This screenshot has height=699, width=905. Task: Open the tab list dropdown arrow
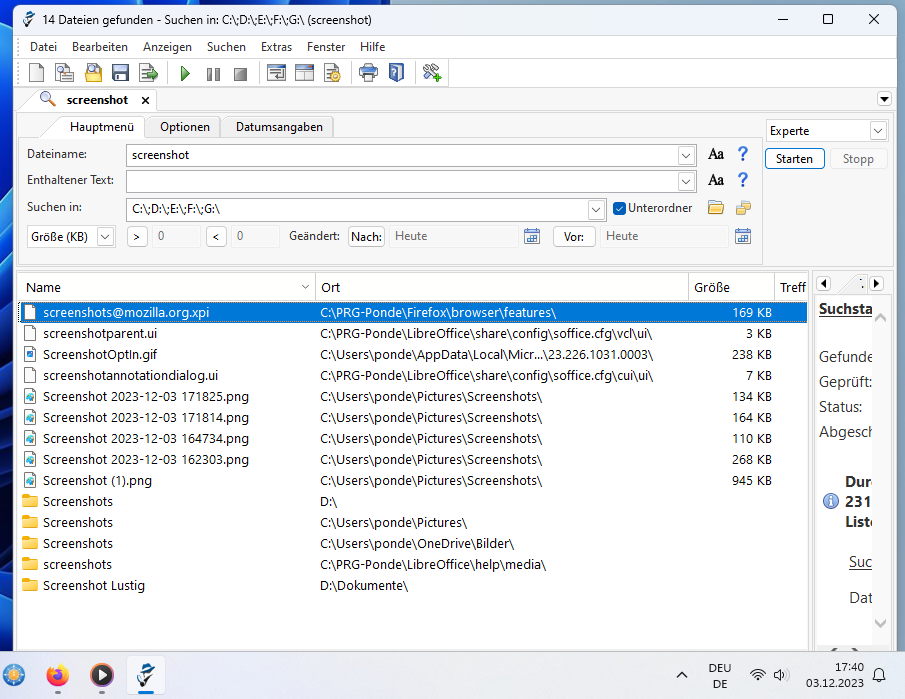point(884,99)
